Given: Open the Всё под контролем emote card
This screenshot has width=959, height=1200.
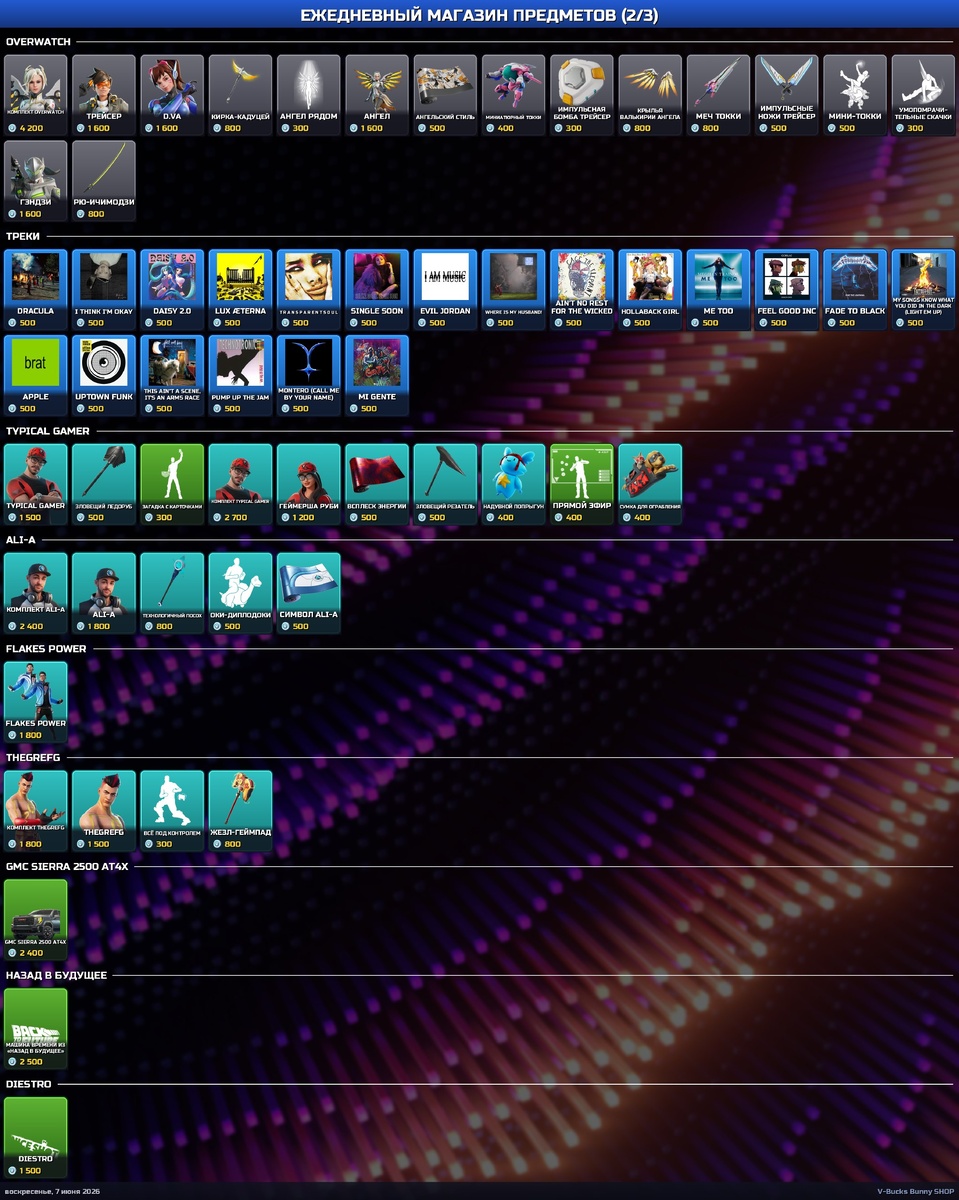Looking at the screenshot, I should [x=172, y=812].
